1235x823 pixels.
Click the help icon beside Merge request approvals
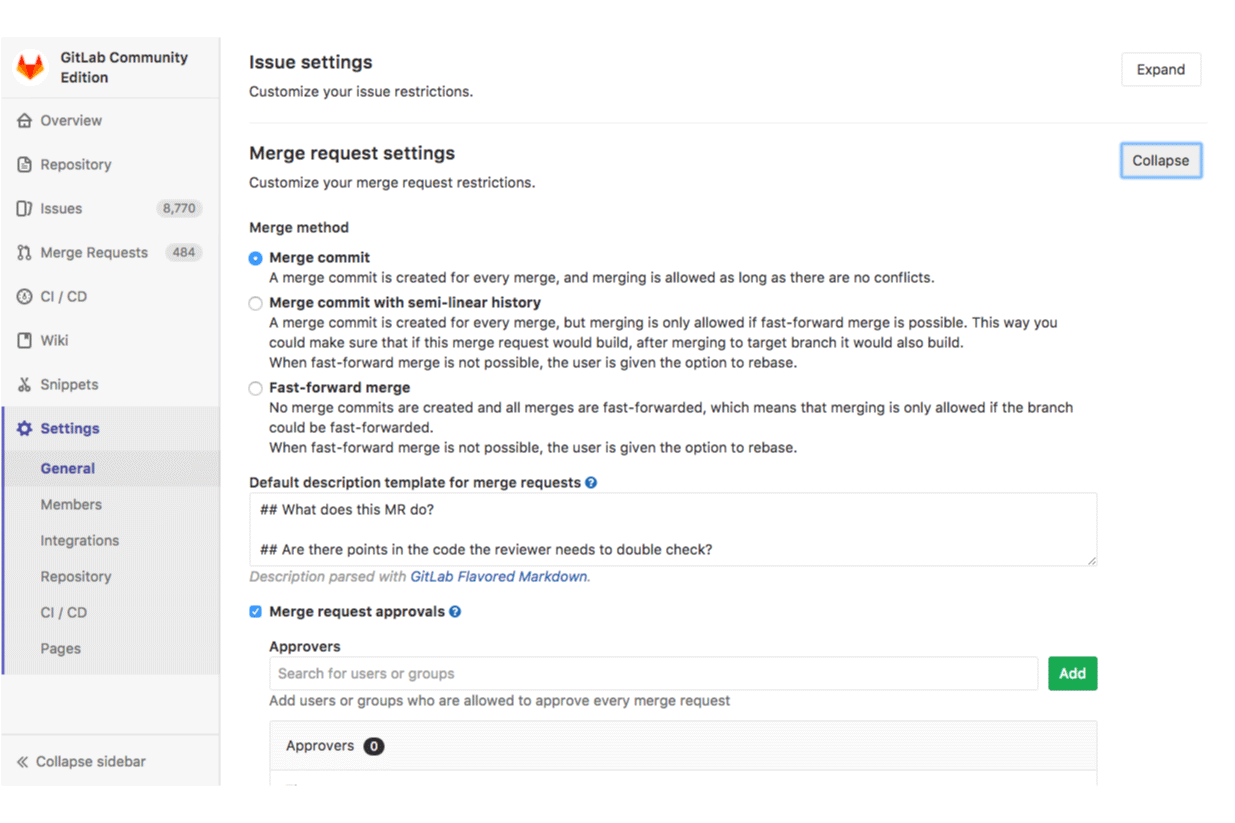point(455,611)
